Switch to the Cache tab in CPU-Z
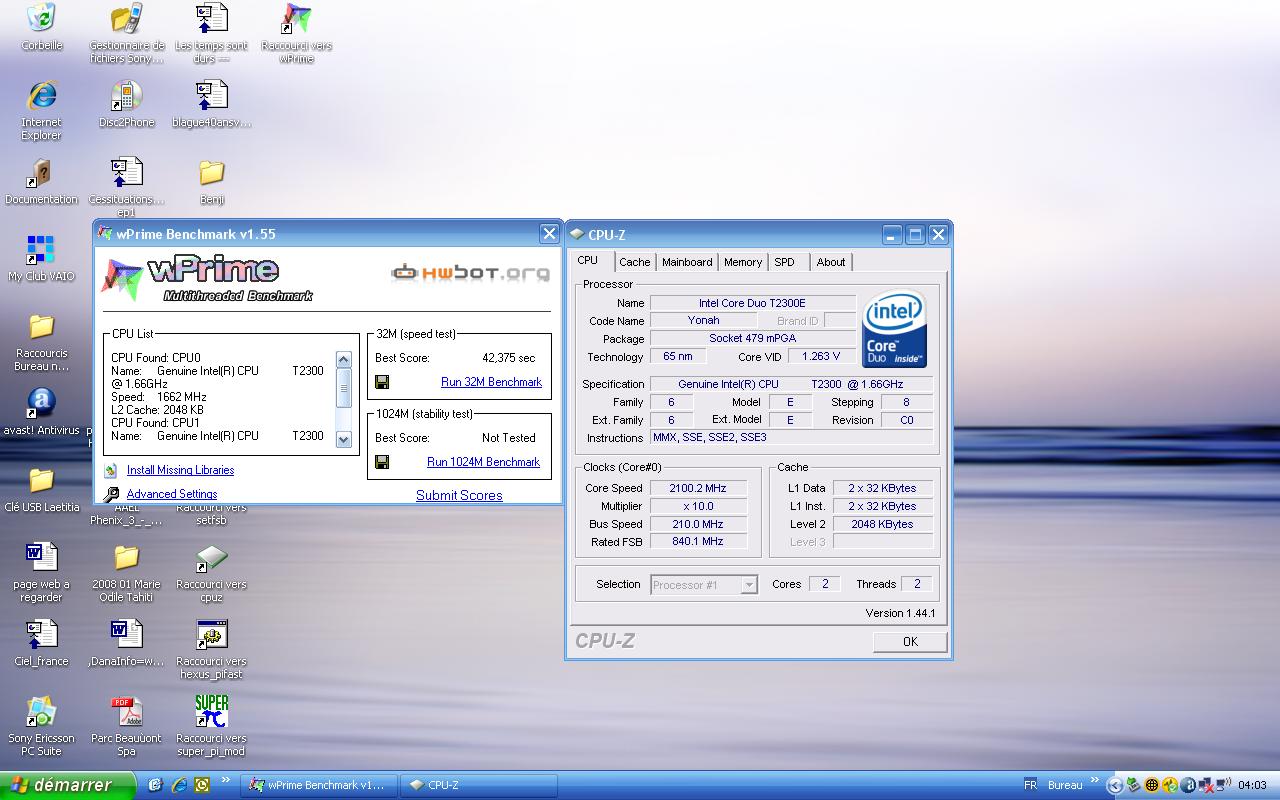 pos(634,262)
